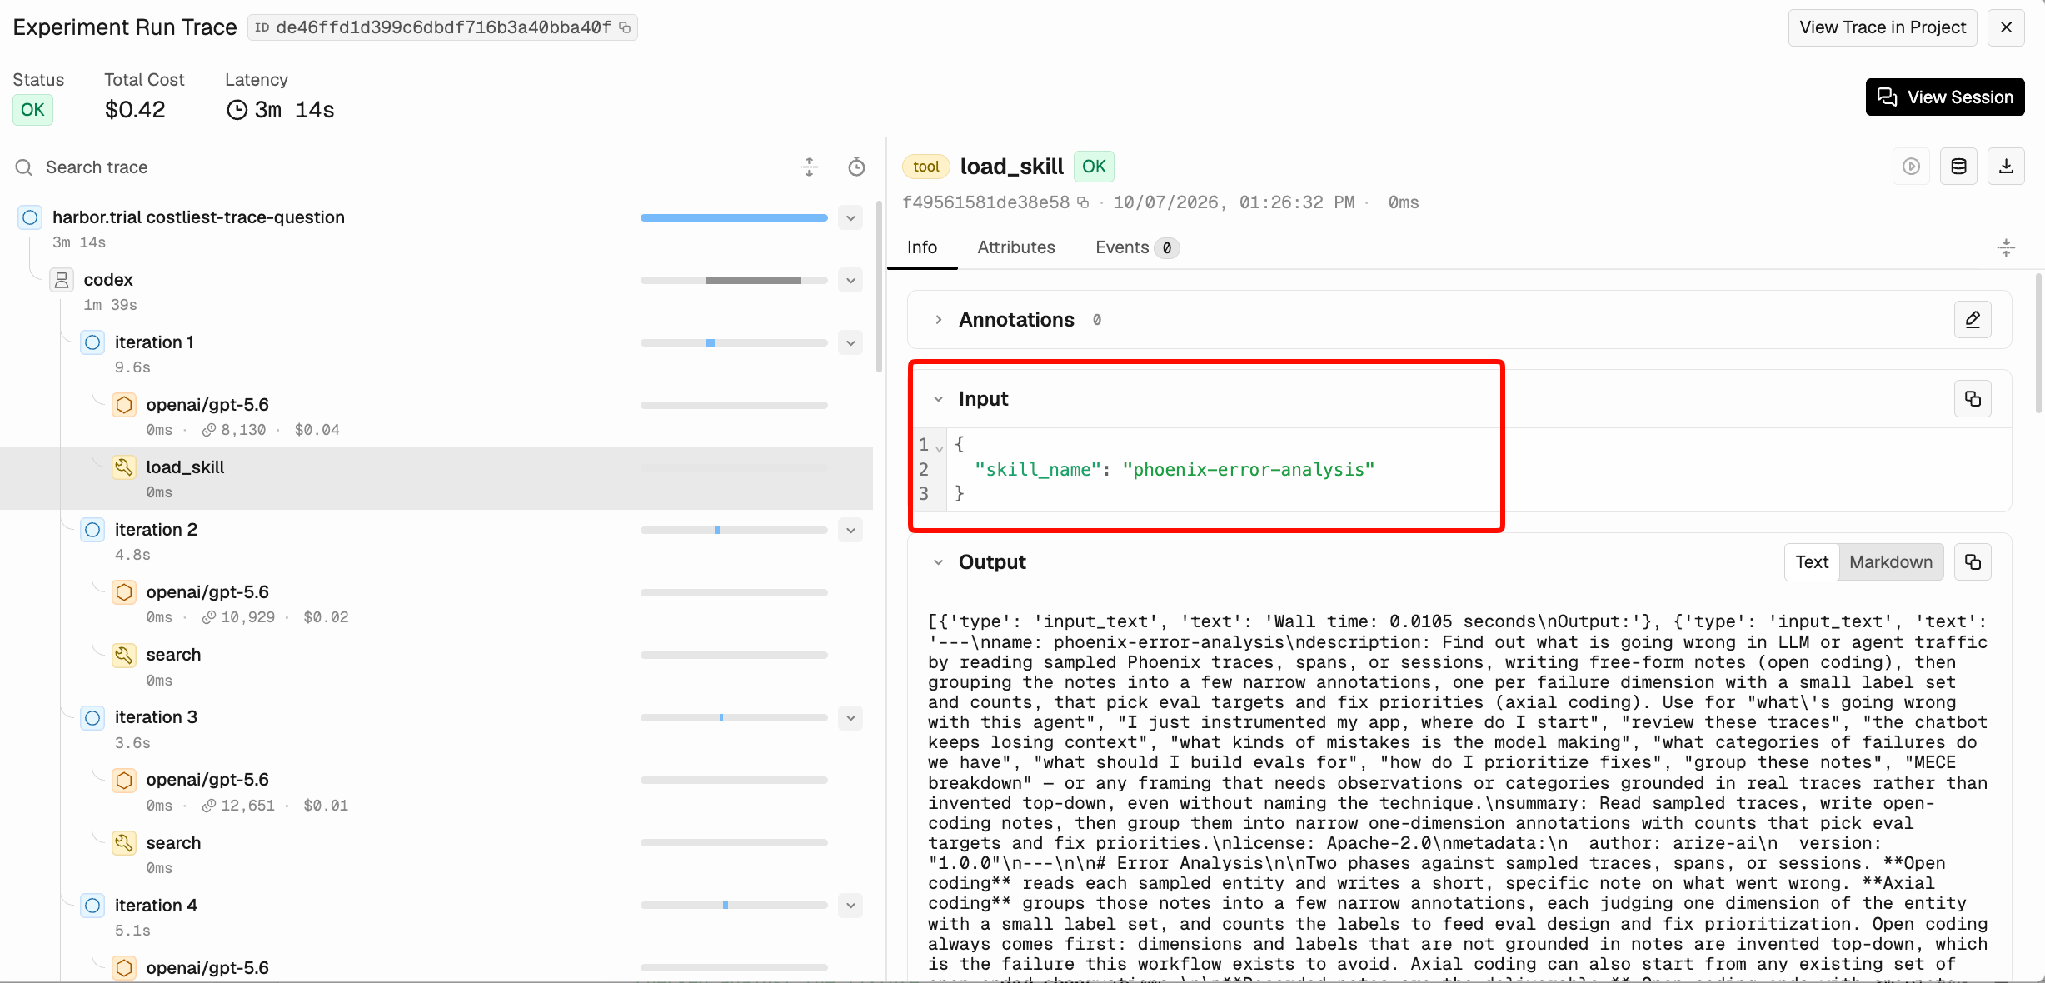Screen dimensions: 2045x983
Task: Open the Events tab
Action: coord(1137,247)
